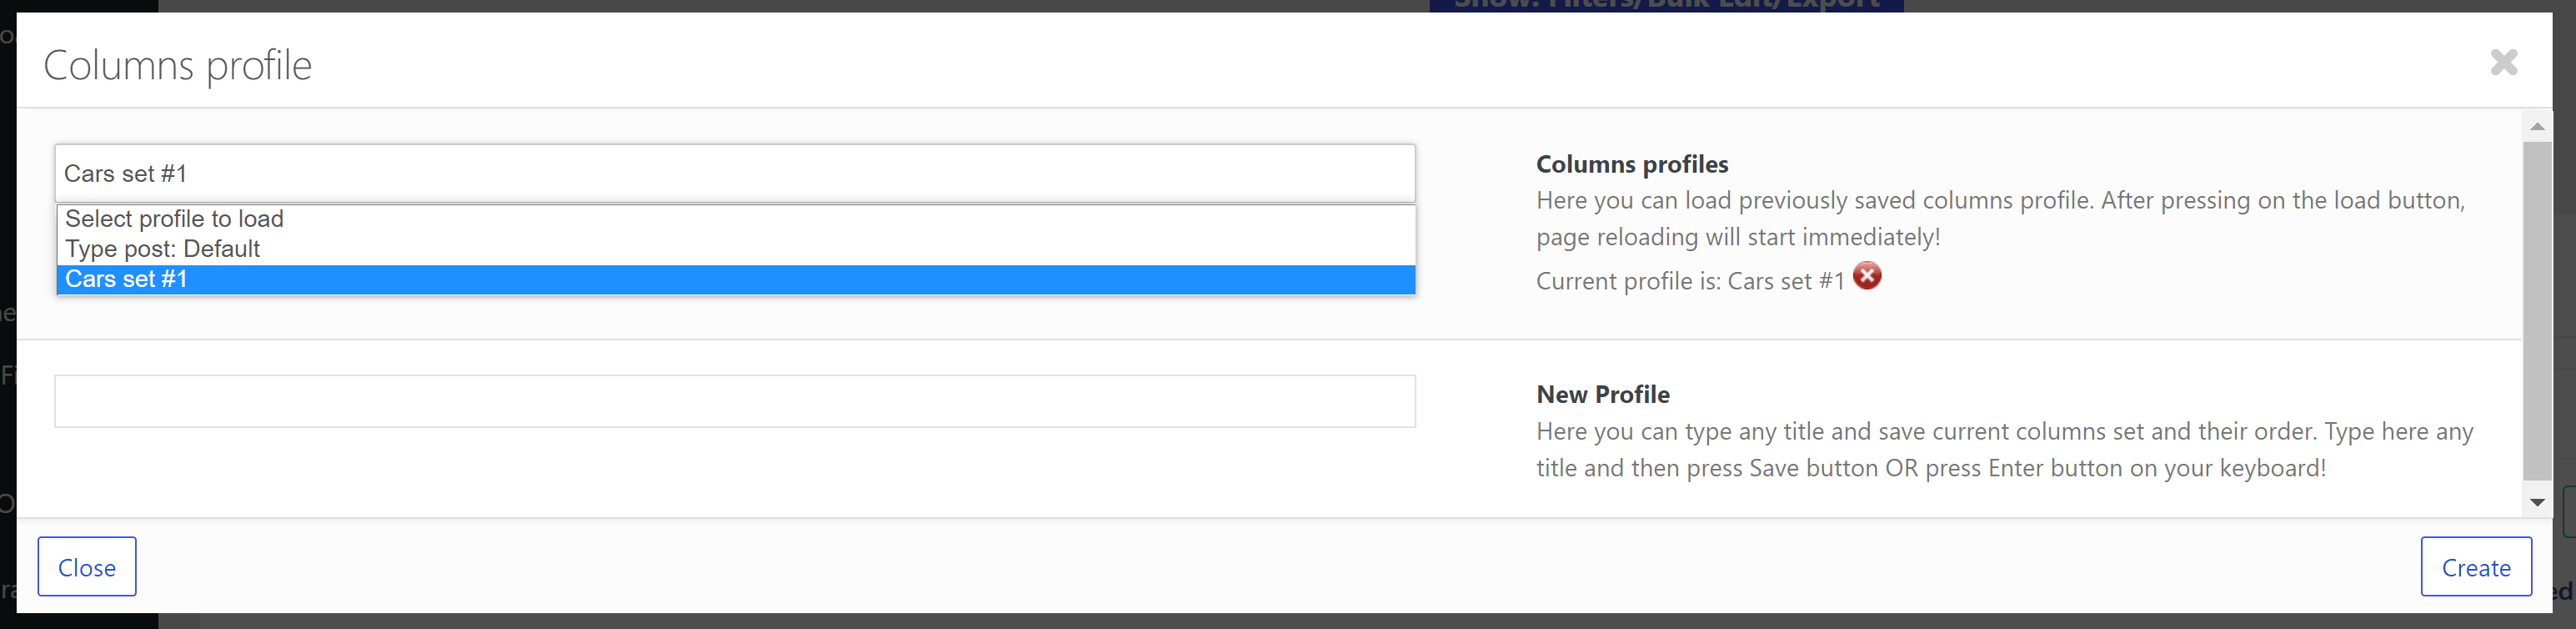Open the Cars set #1 profile dropdown
This screenshot has height=629, width=2576.
point(735,173)
